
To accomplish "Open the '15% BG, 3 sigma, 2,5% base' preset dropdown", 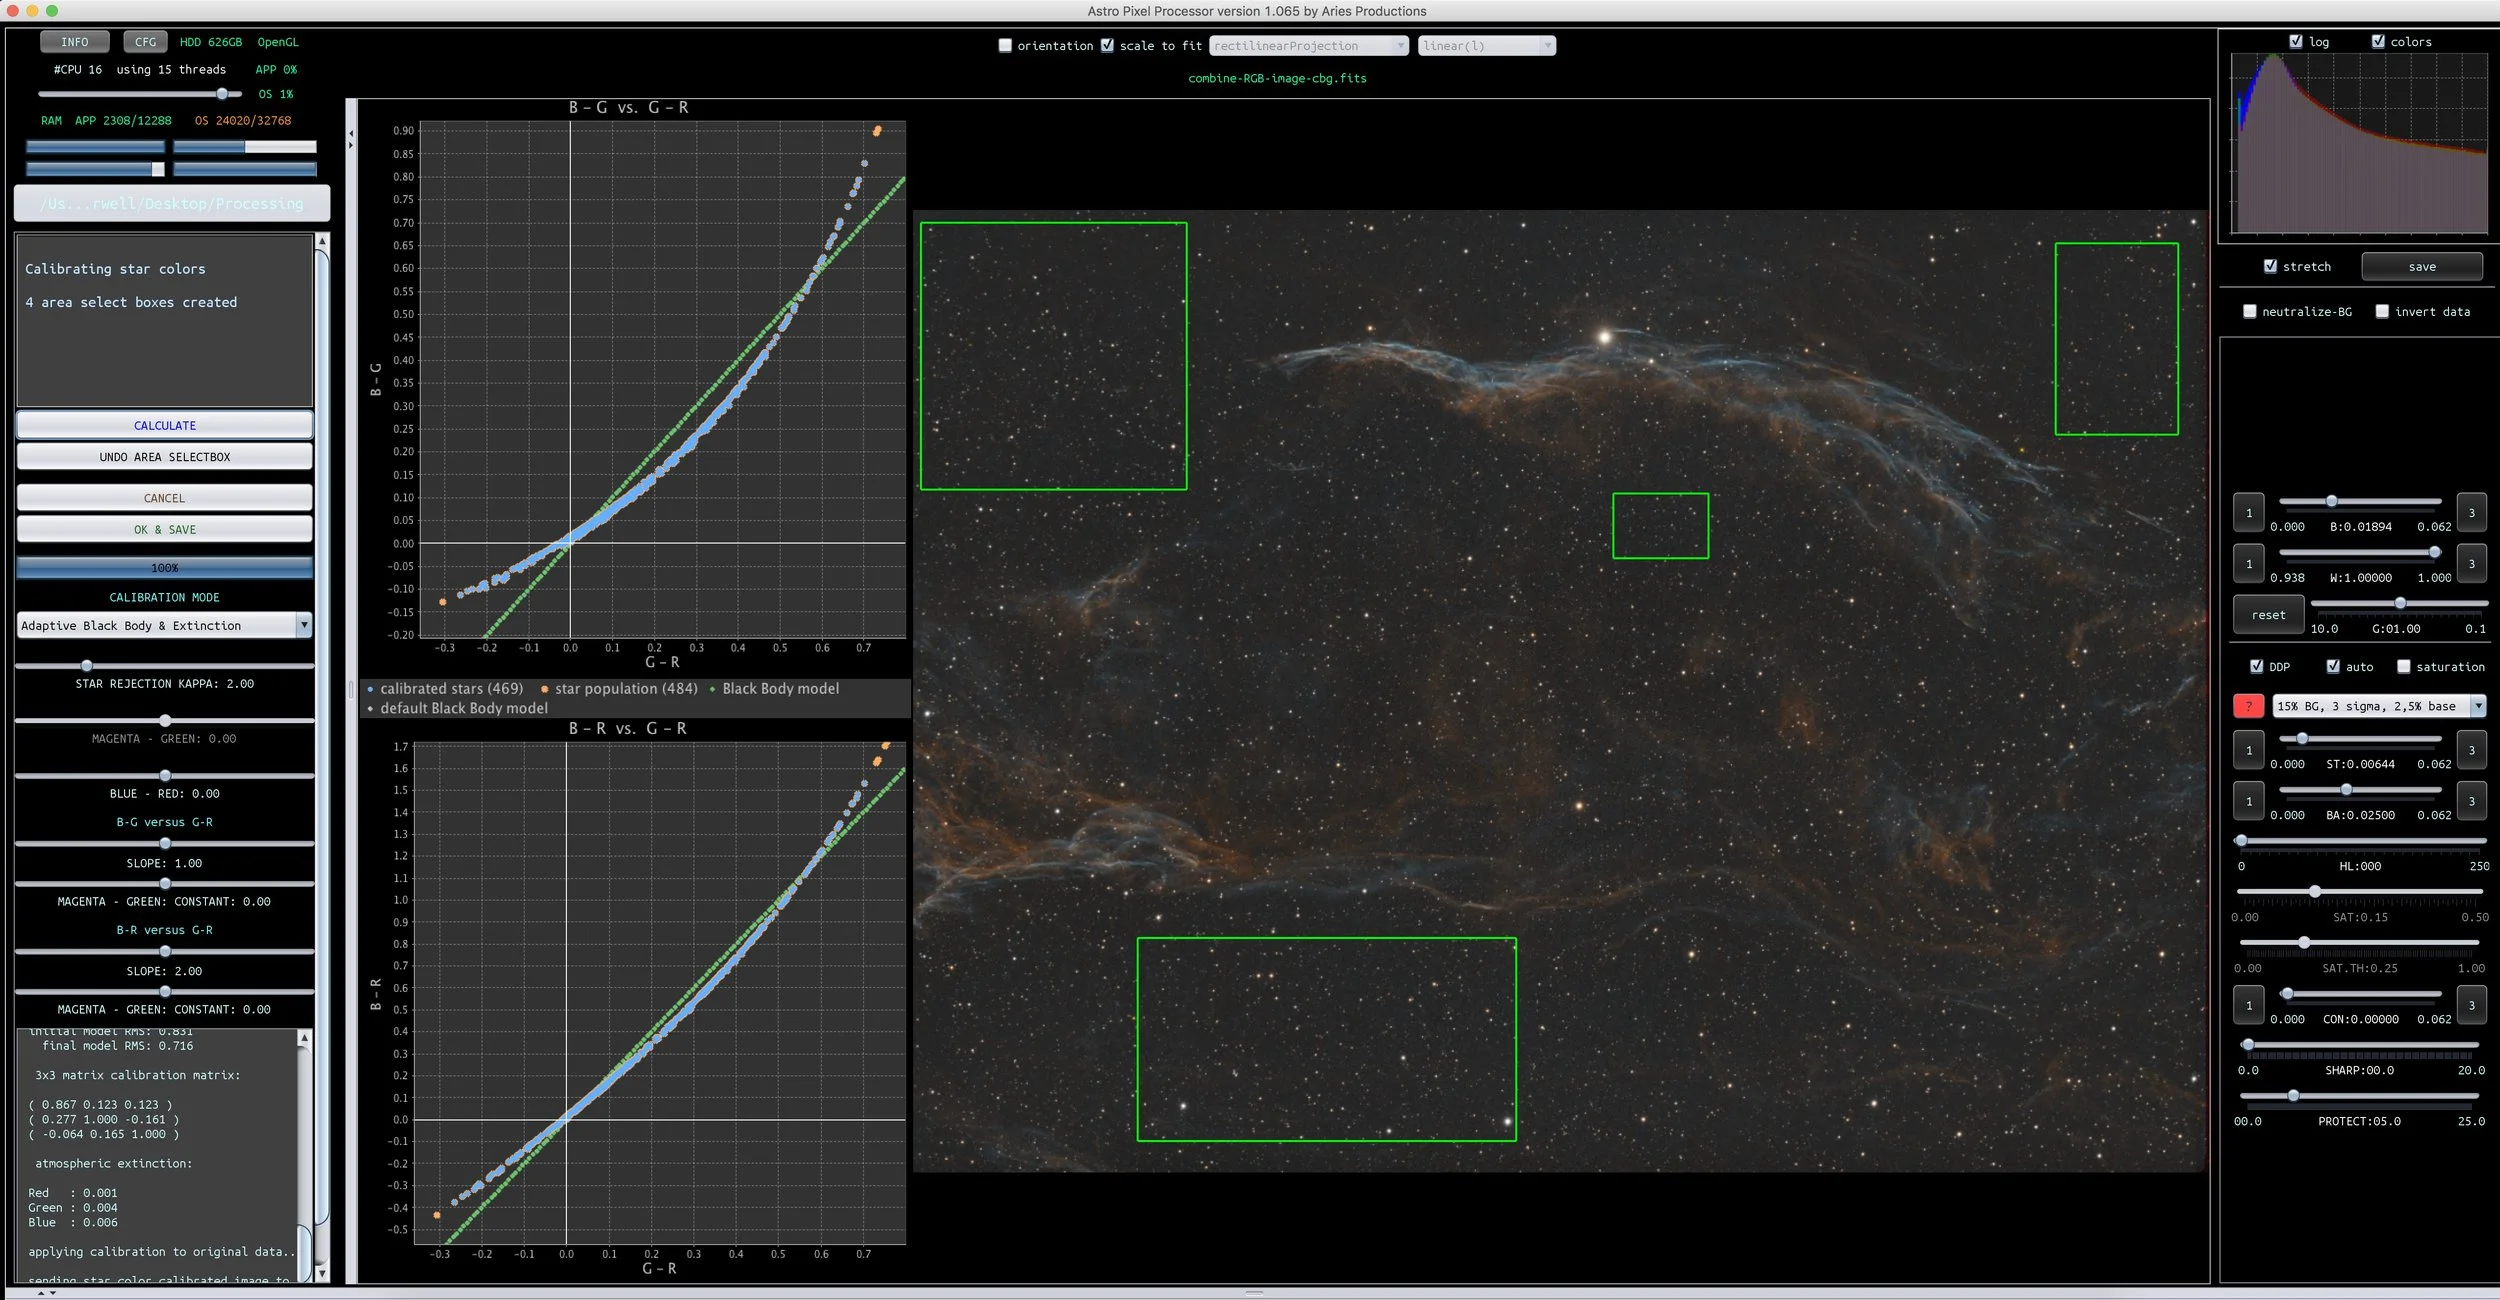I will [x=2379, y=706].
